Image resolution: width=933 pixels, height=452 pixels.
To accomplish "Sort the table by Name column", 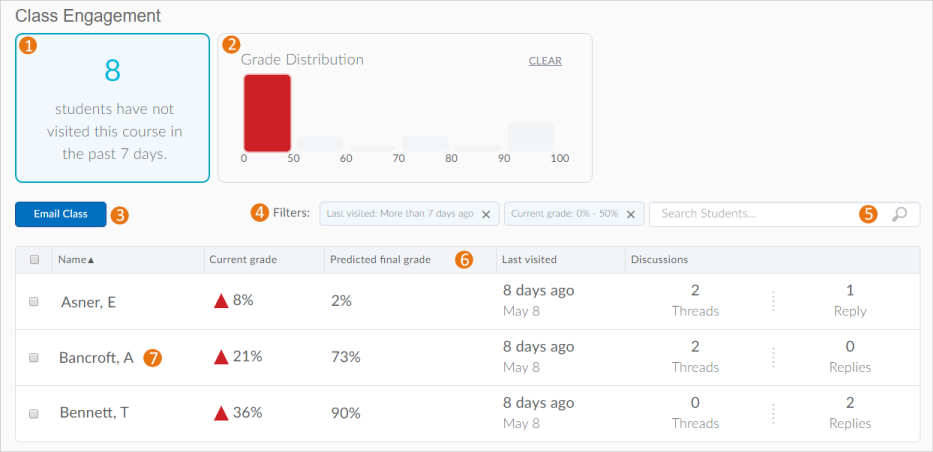I will tap(77, 260).
